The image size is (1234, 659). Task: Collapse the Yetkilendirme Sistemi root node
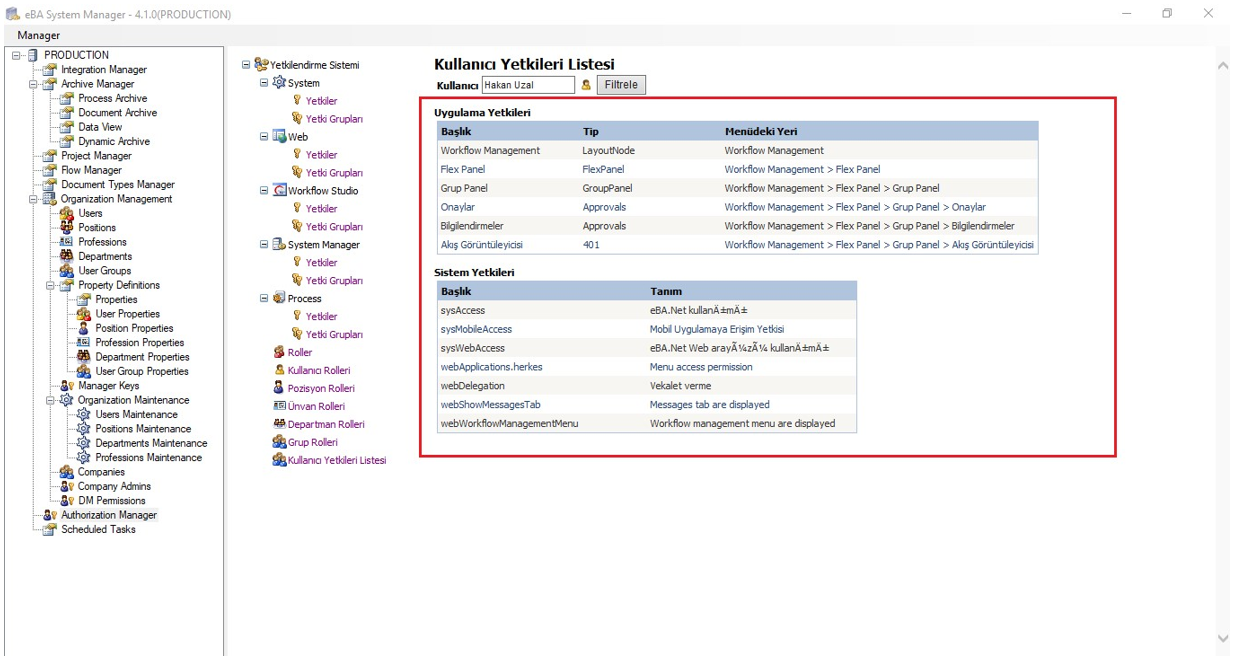246,65
